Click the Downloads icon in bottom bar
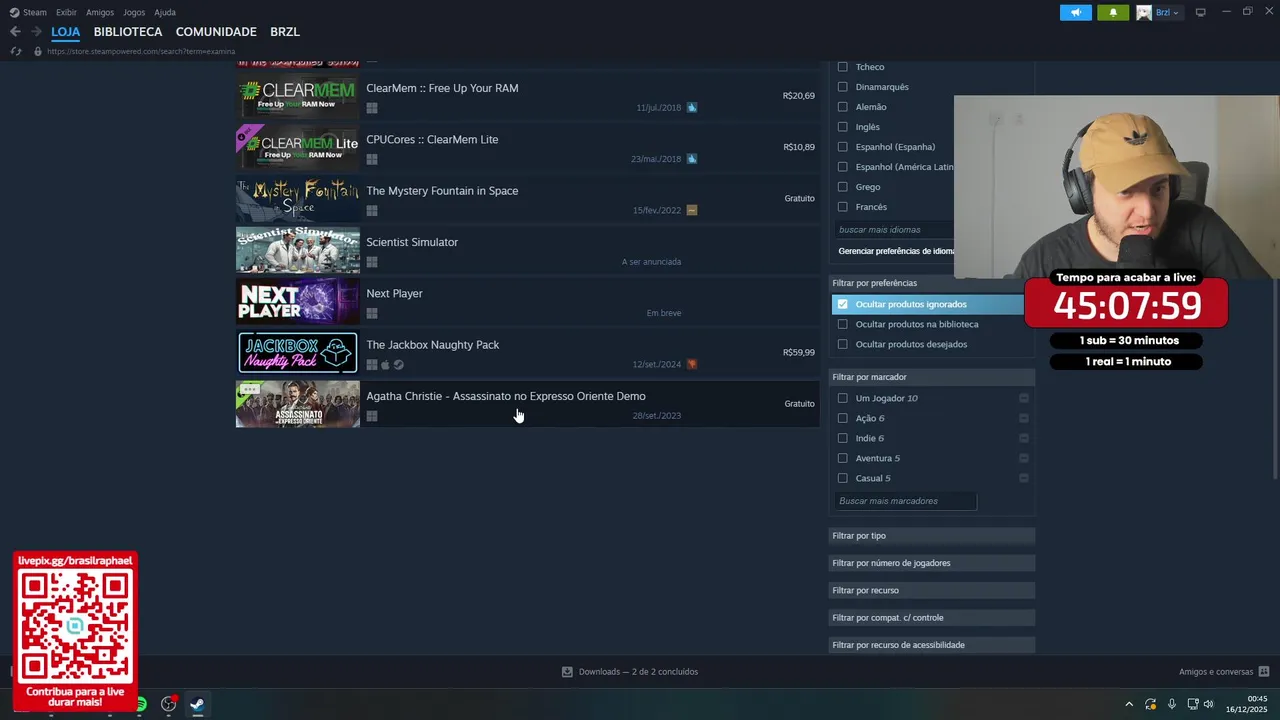 point(567,672)
